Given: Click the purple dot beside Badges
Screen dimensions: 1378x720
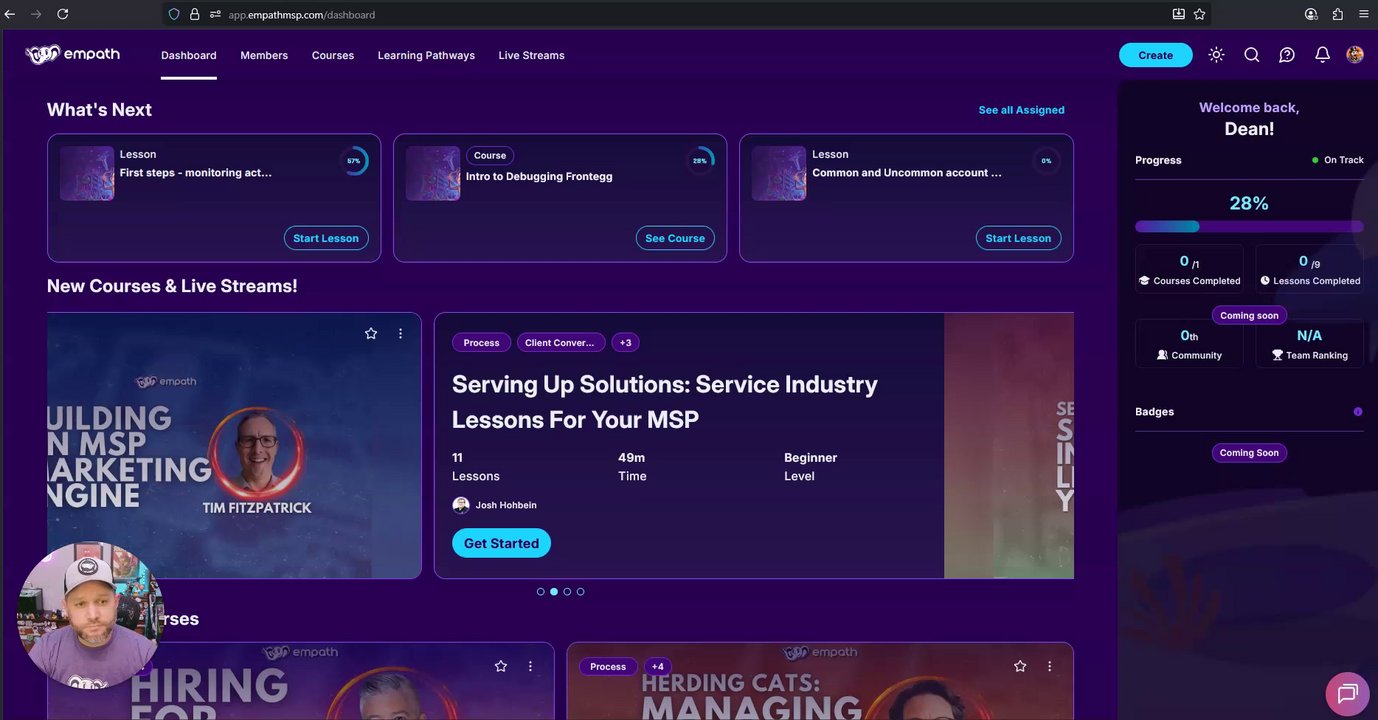Looking at the screenshot, I should 1358,412.
